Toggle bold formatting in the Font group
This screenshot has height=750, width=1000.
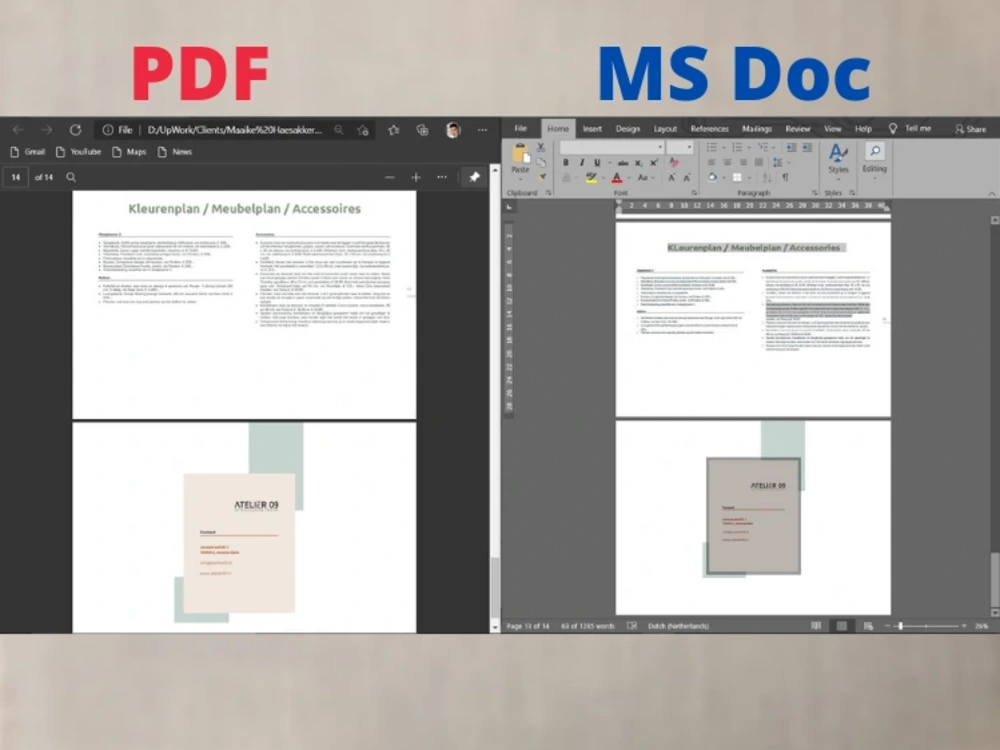click(566, 162)
